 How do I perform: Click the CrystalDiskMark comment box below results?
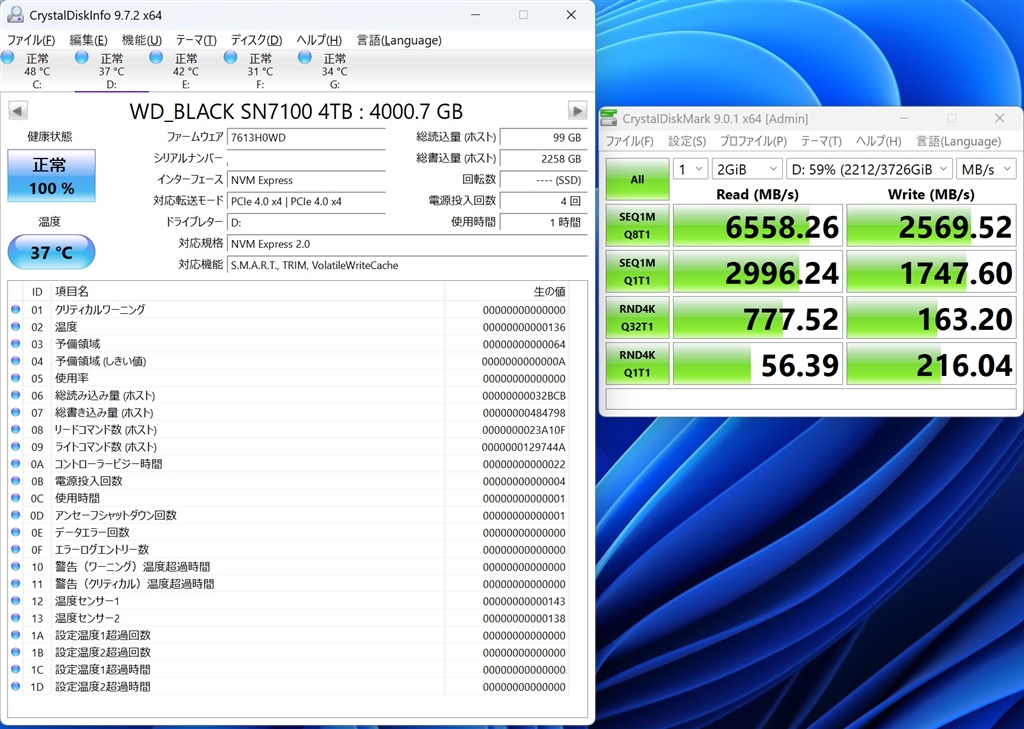810,398
